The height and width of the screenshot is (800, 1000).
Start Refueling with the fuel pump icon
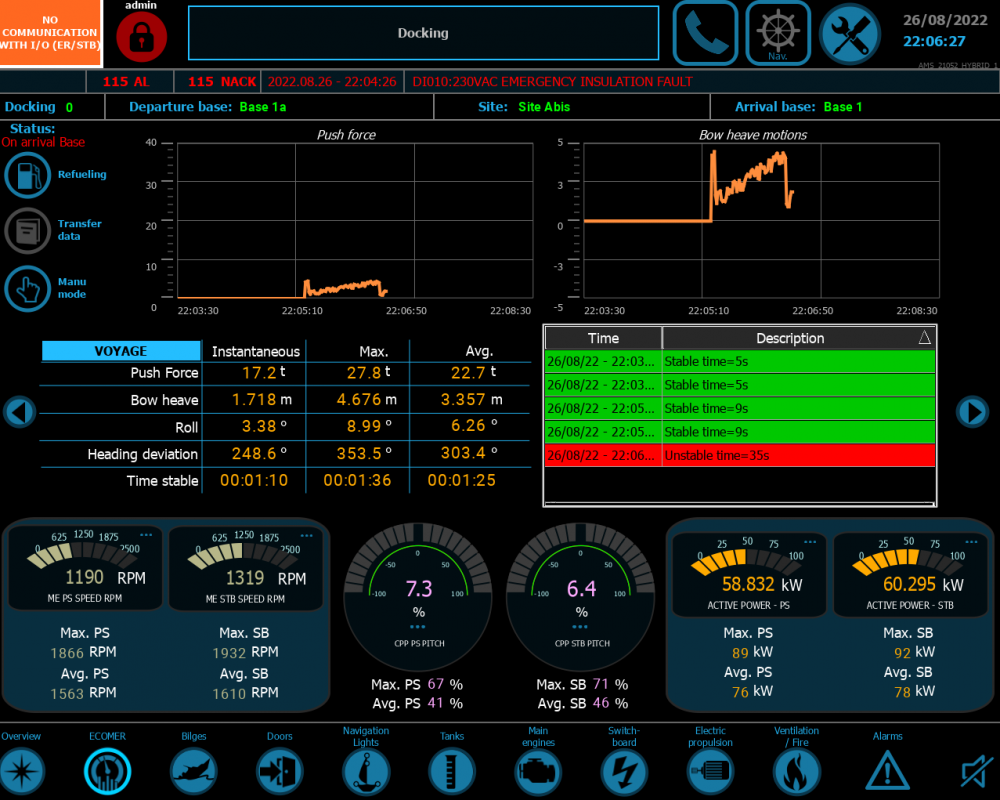(28, 175)
